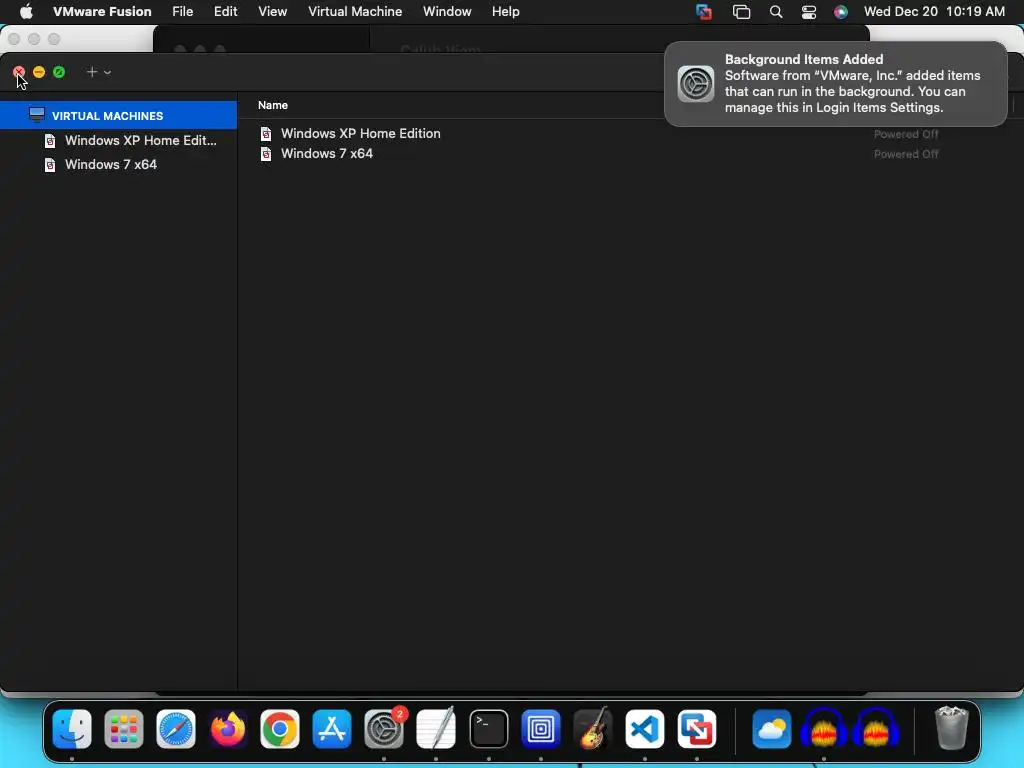1024x768 pixels.
Task: Open Visual Studio Code from the Dock
Action: (x=645, y=729)
